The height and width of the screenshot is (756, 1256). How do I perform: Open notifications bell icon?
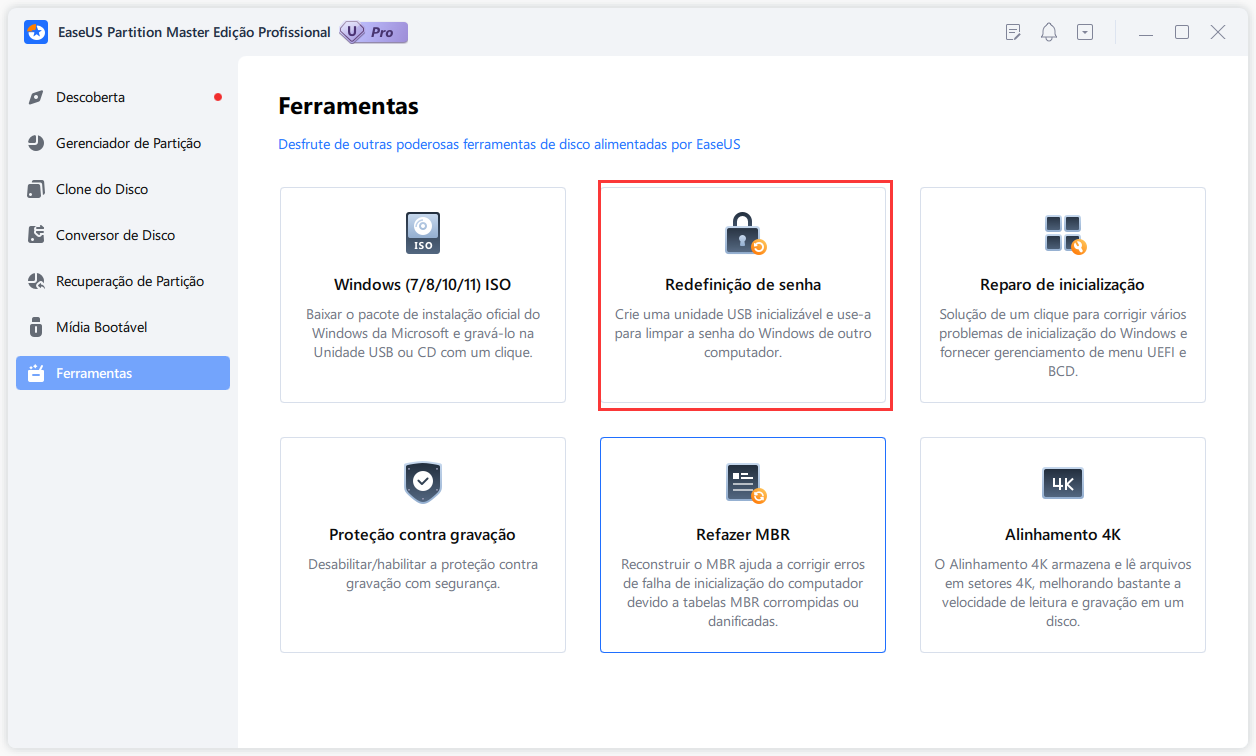(x=1049, y=32)
